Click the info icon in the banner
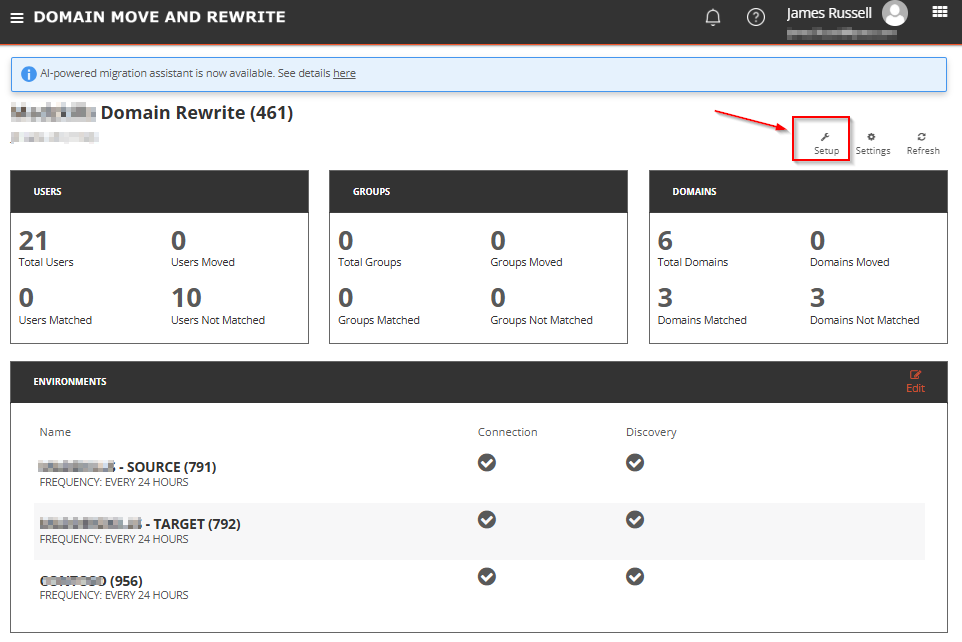The height and width of the screenshot is (642, 962). point(28,74)
